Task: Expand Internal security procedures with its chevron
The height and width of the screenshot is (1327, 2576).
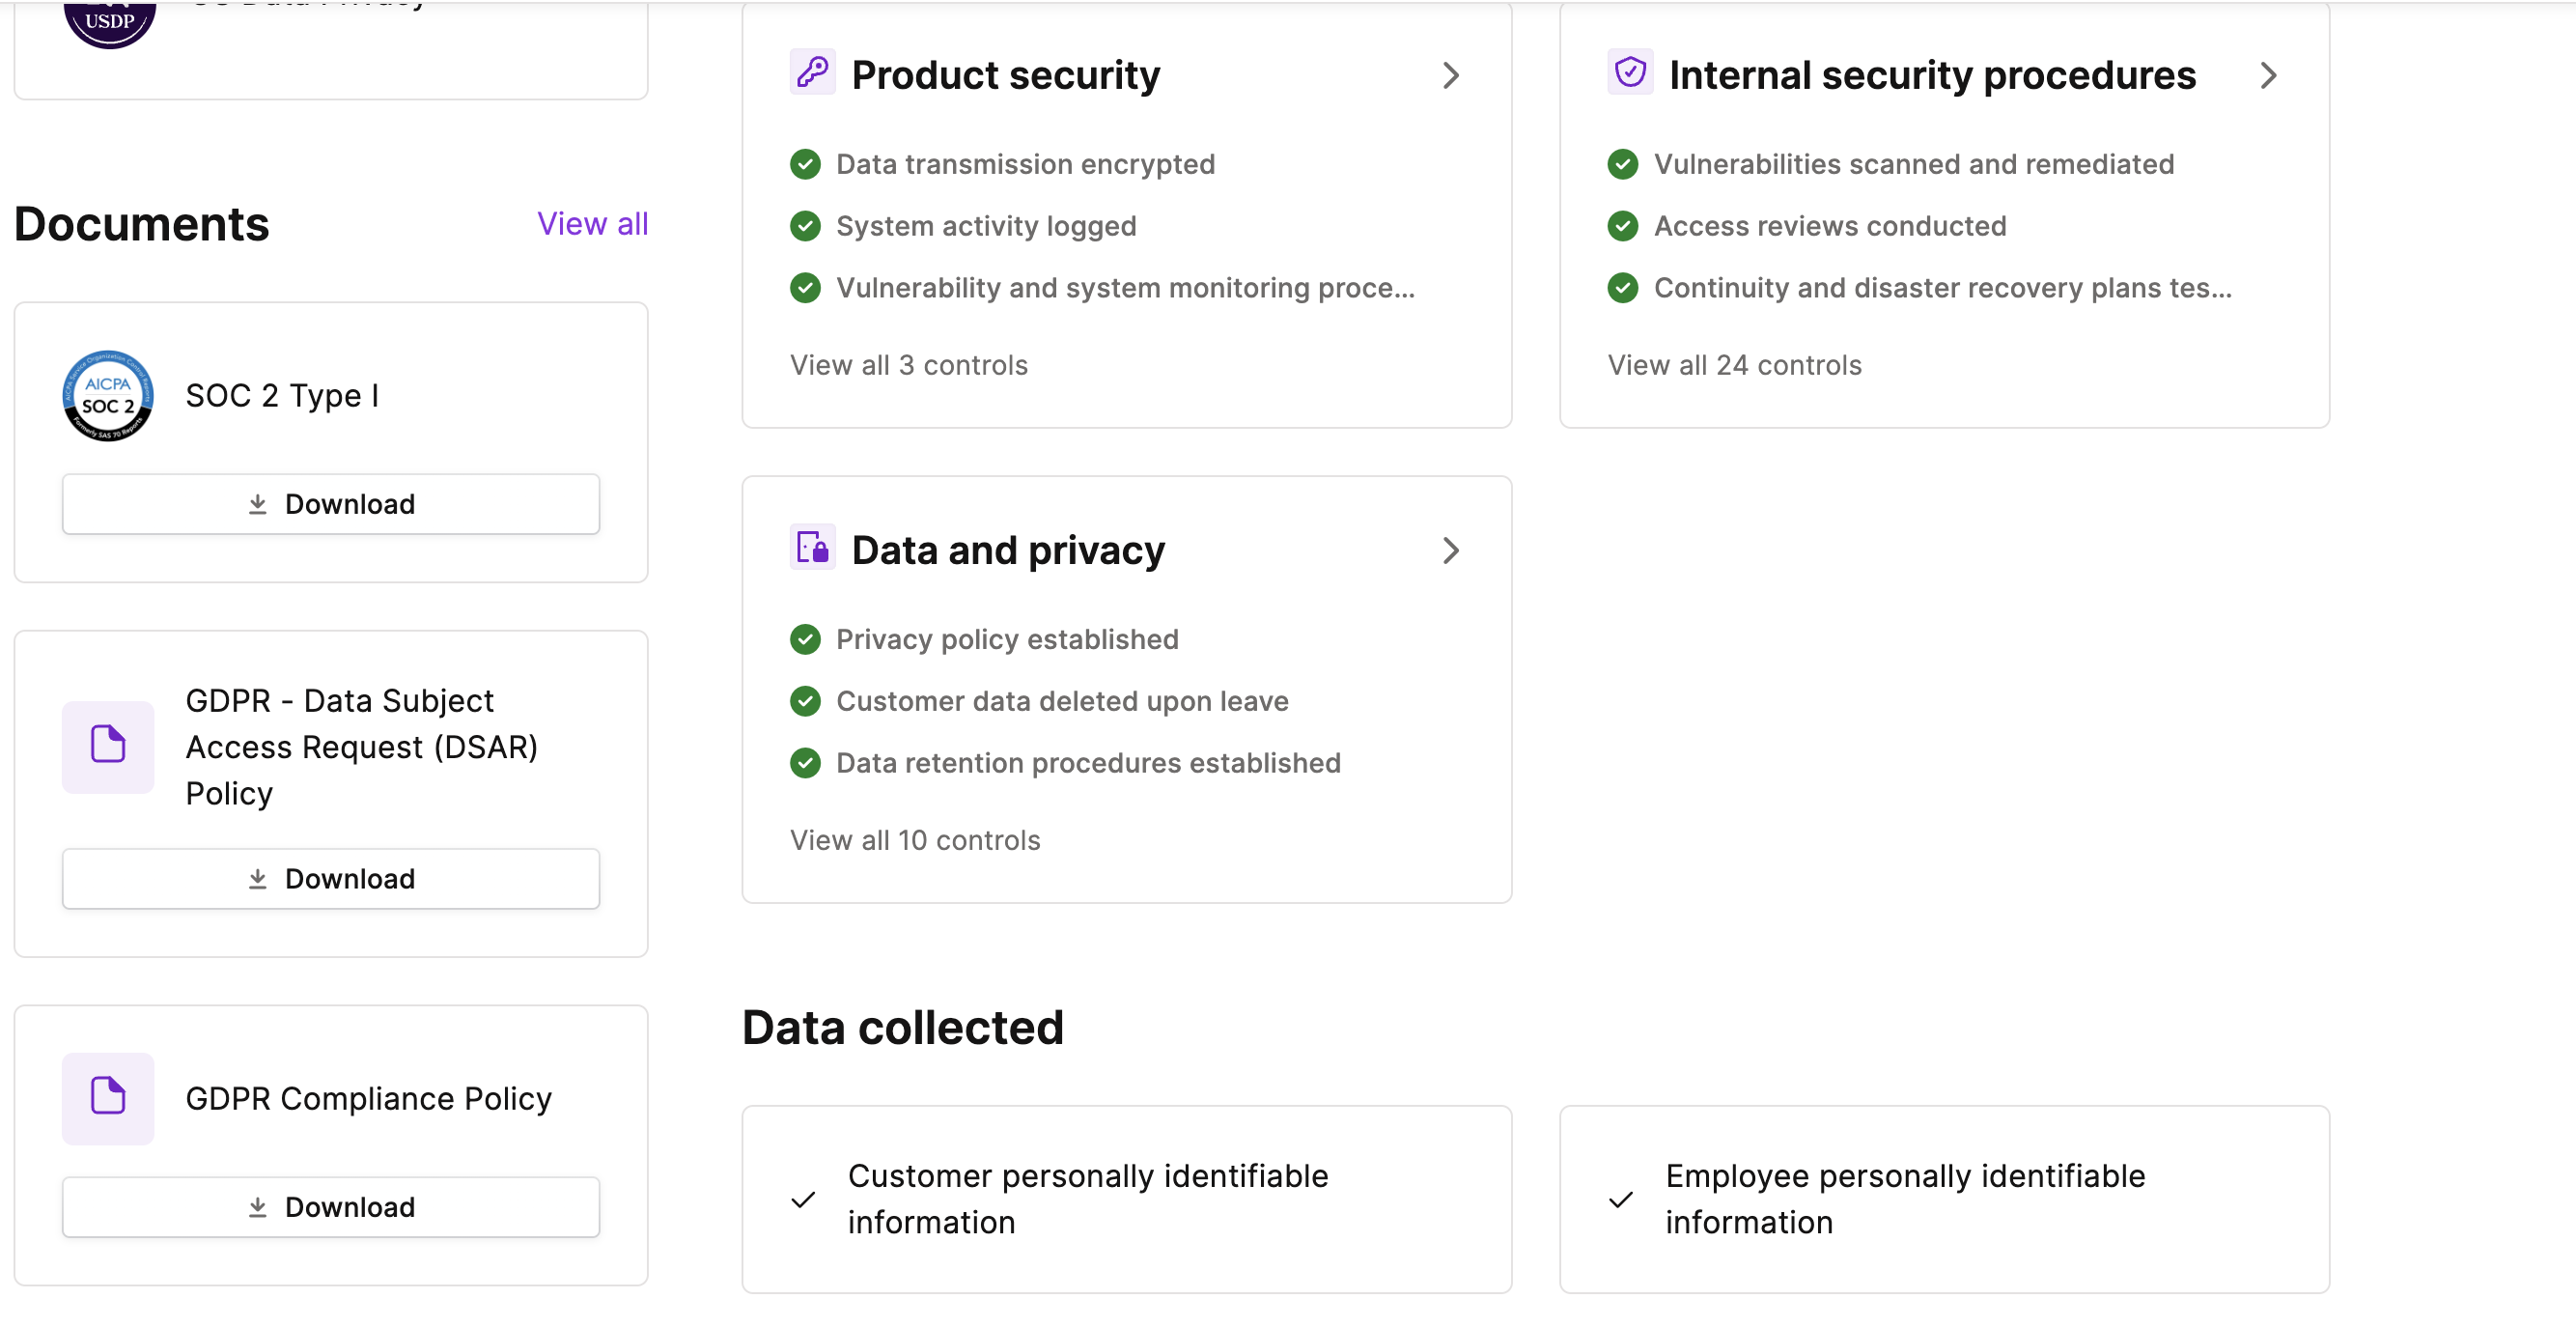Action: pos(2268,75)
